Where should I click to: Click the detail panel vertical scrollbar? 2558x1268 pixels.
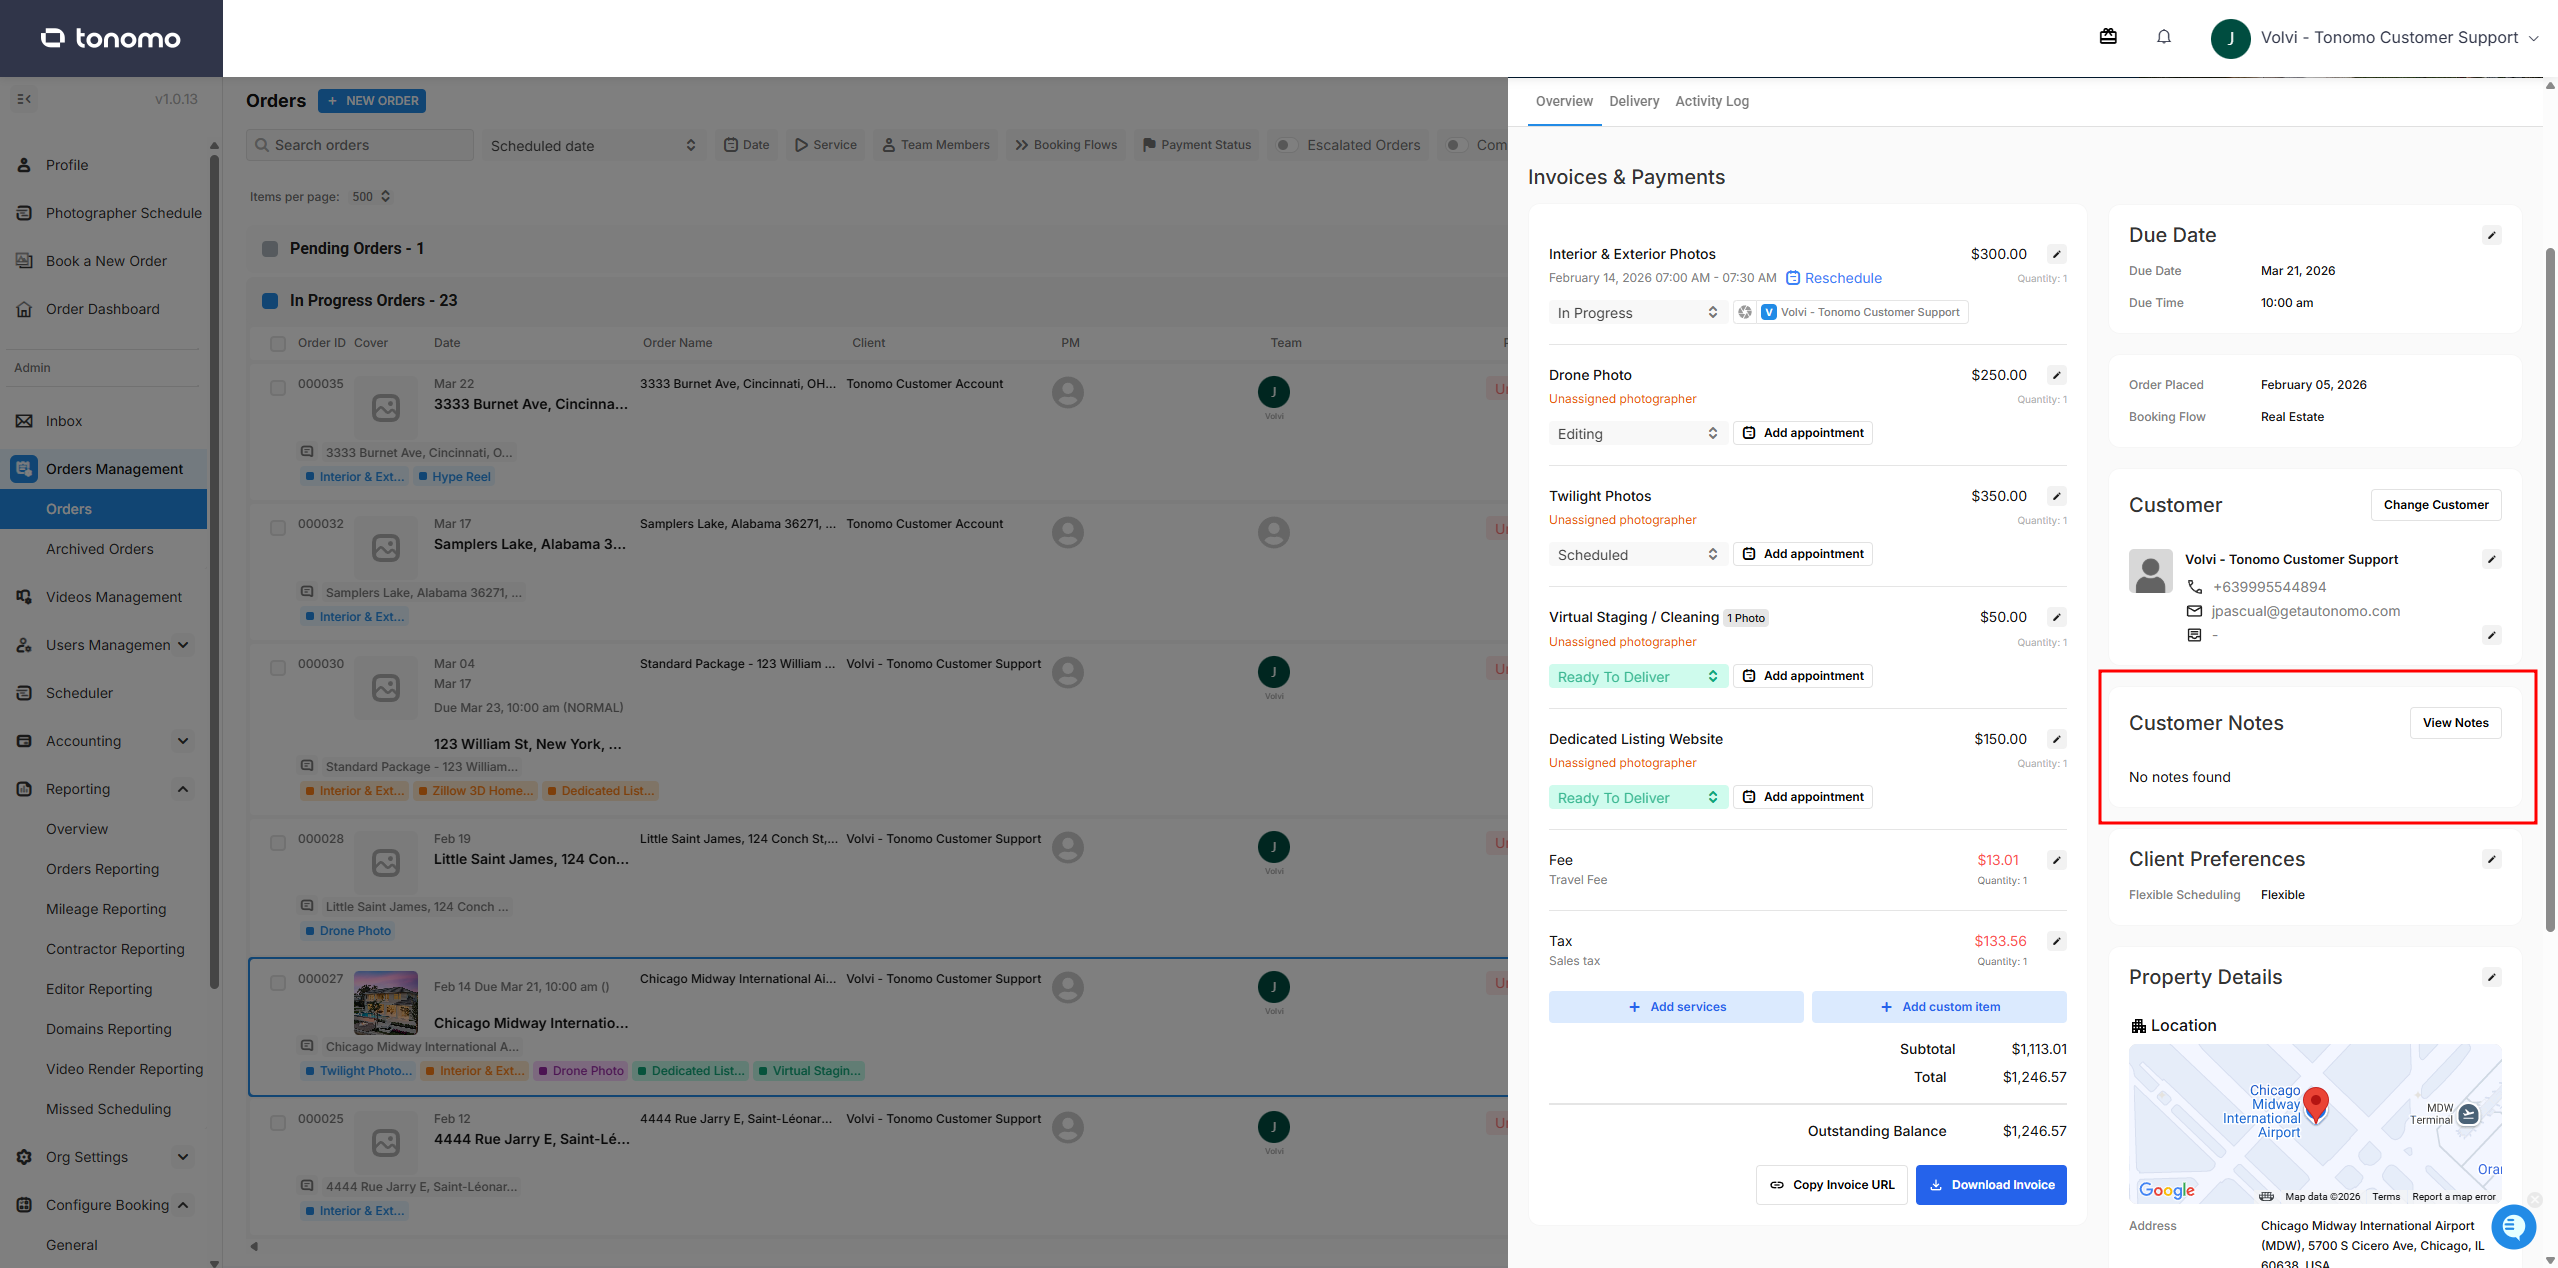pos(2550,590)
